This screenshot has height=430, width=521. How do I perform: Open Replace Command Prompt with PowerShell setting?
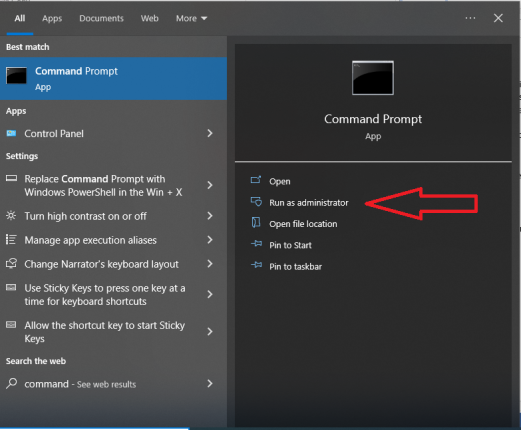pos(113,186)
